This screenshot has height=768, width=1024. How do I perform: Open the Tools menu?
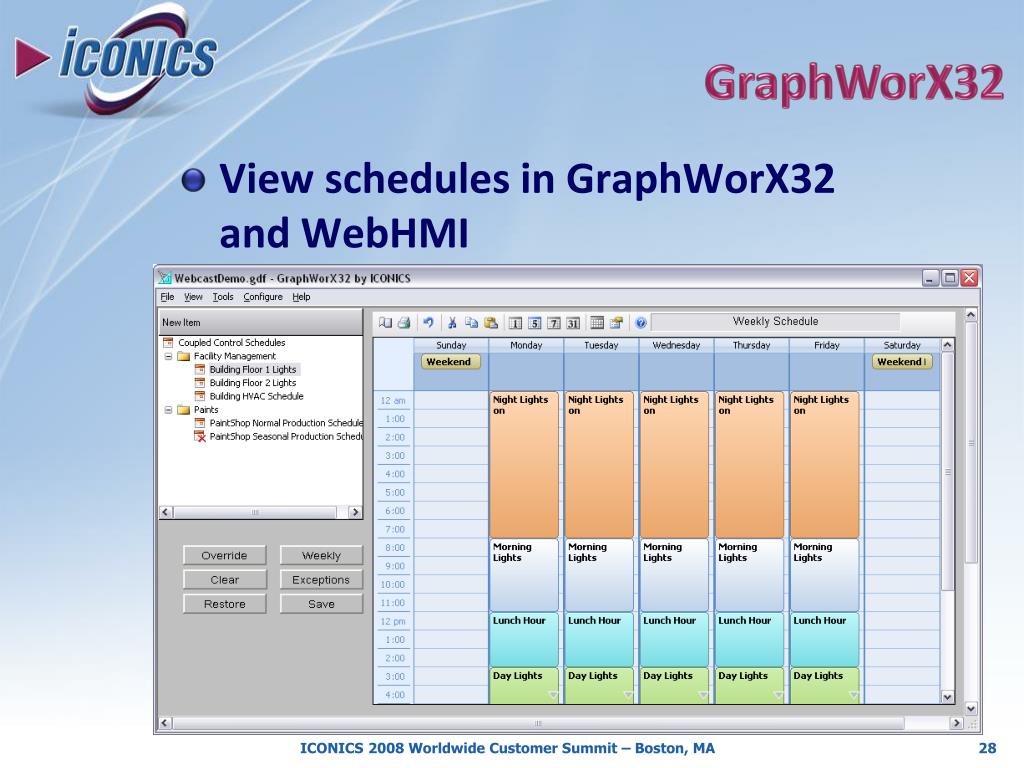[223, 296]
